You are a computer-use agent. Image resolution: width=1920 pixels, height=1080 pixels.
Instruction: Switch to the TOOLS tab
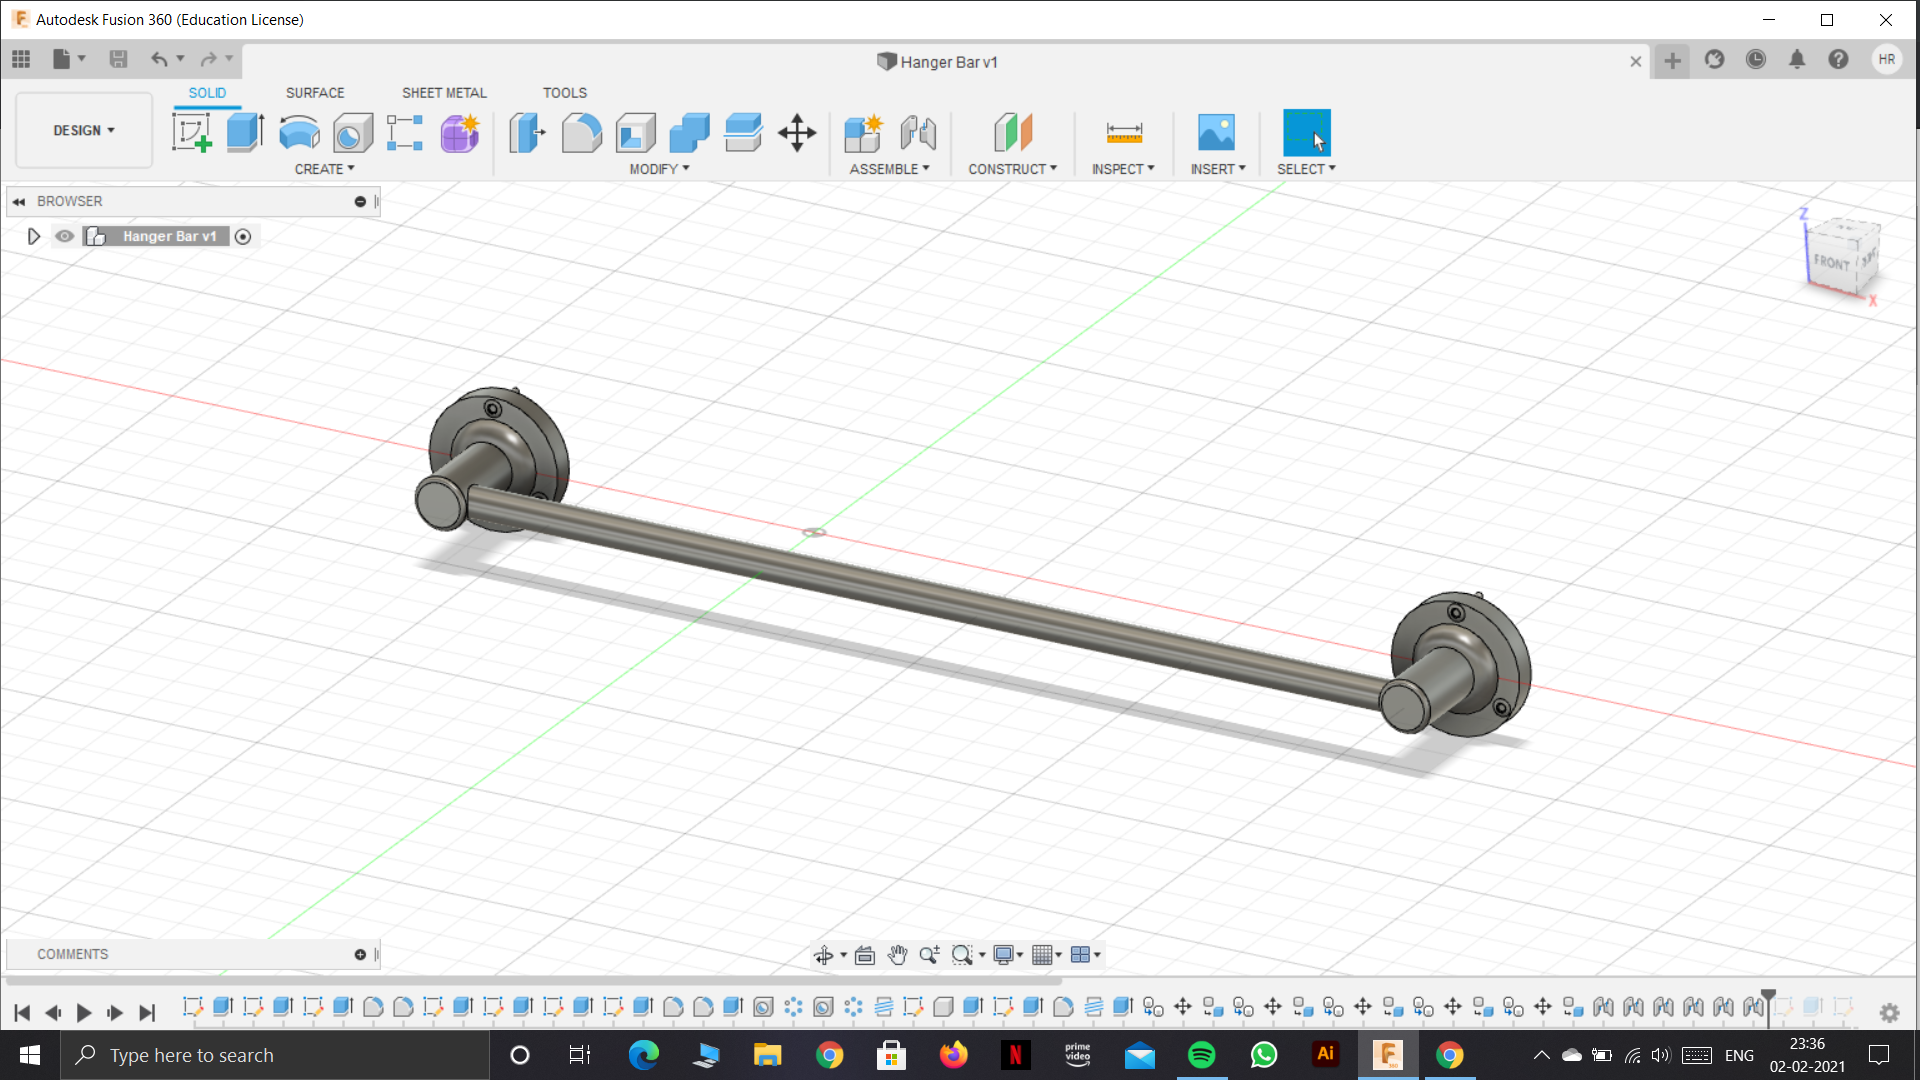click(x=565, y=93)
